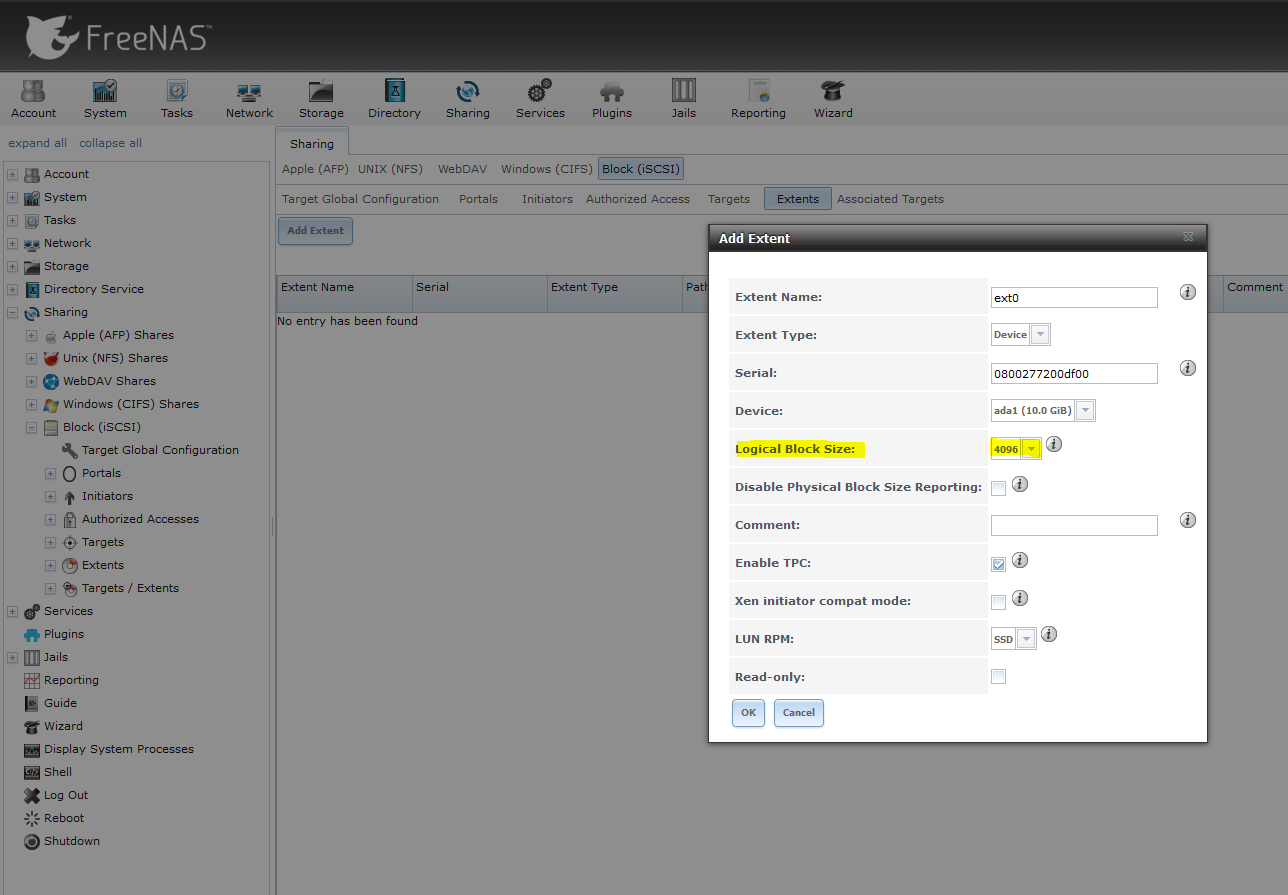Open the Tasks toolbar icon
Screen dimensions: 1288x895
(x=177, y=100)
